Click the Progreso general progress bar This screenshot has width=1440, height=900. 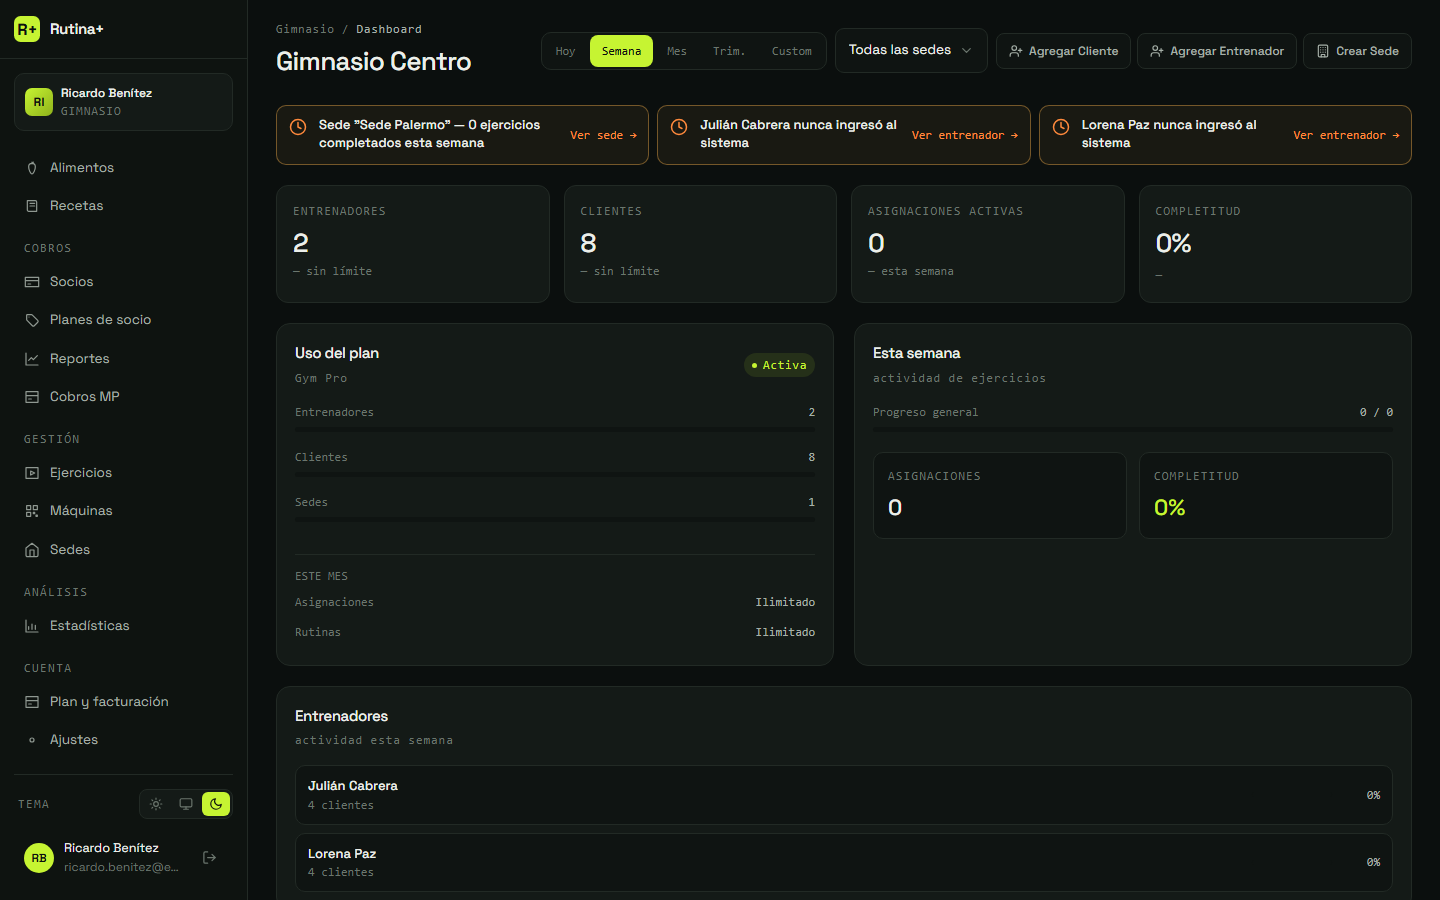(x=1133, y=429)
